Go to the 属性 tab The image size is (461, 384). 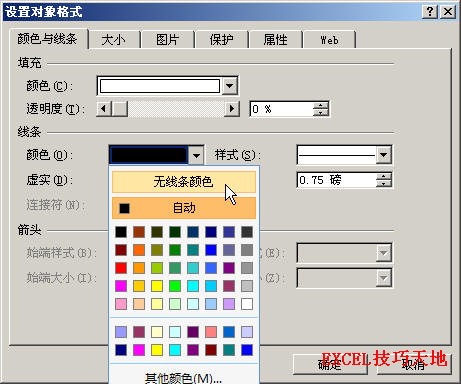point(275,40)
